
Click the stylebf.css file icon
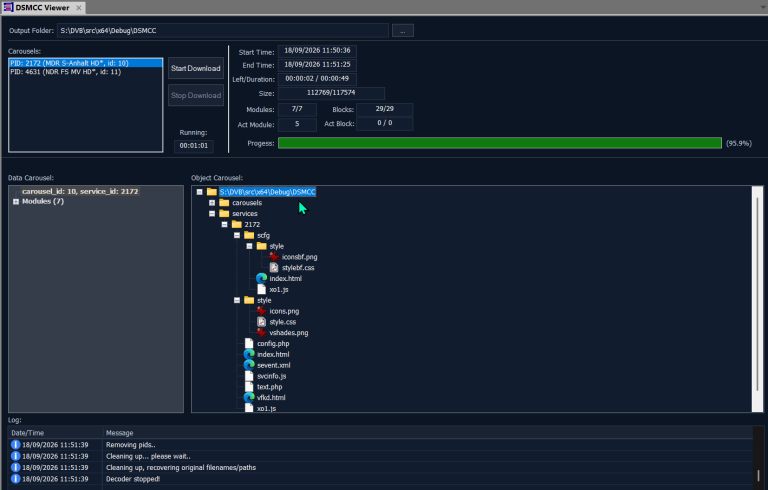(x=274, y=268)
